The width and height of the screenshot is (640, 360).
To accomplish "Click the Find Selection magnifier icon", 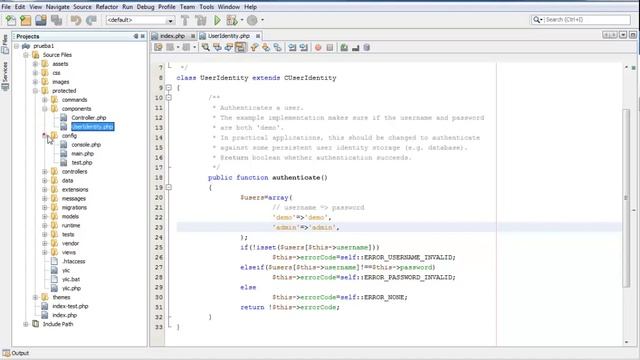I will tap(206, 47).
